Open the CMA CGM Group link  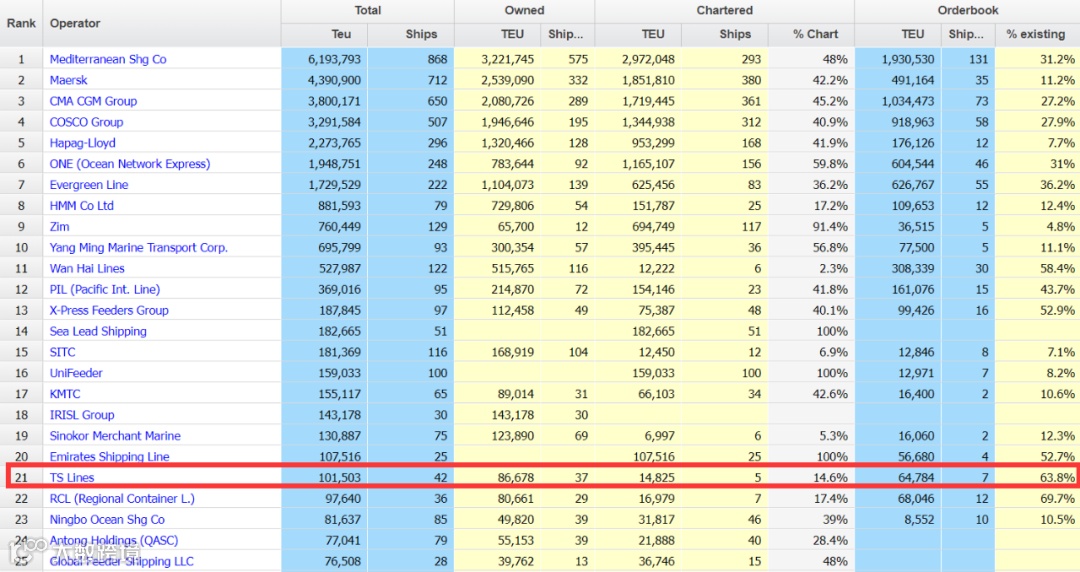[x=93, y=101]
